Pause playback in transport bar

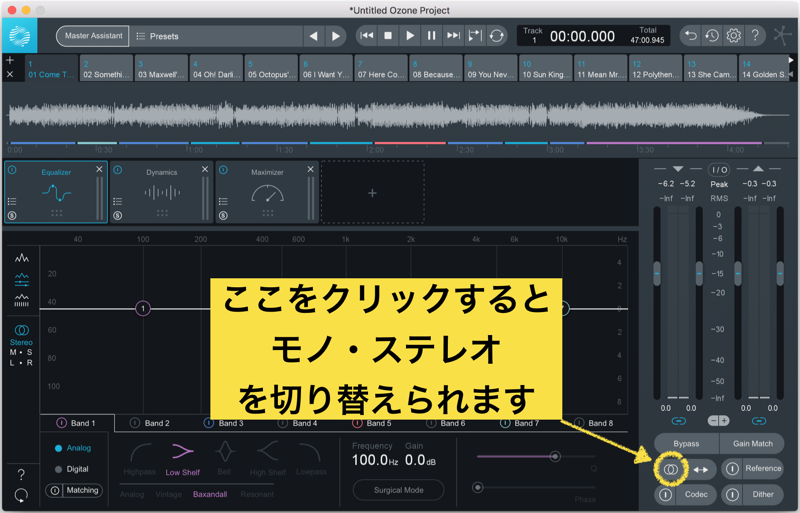pyautogui.click(x=432, y=36)
